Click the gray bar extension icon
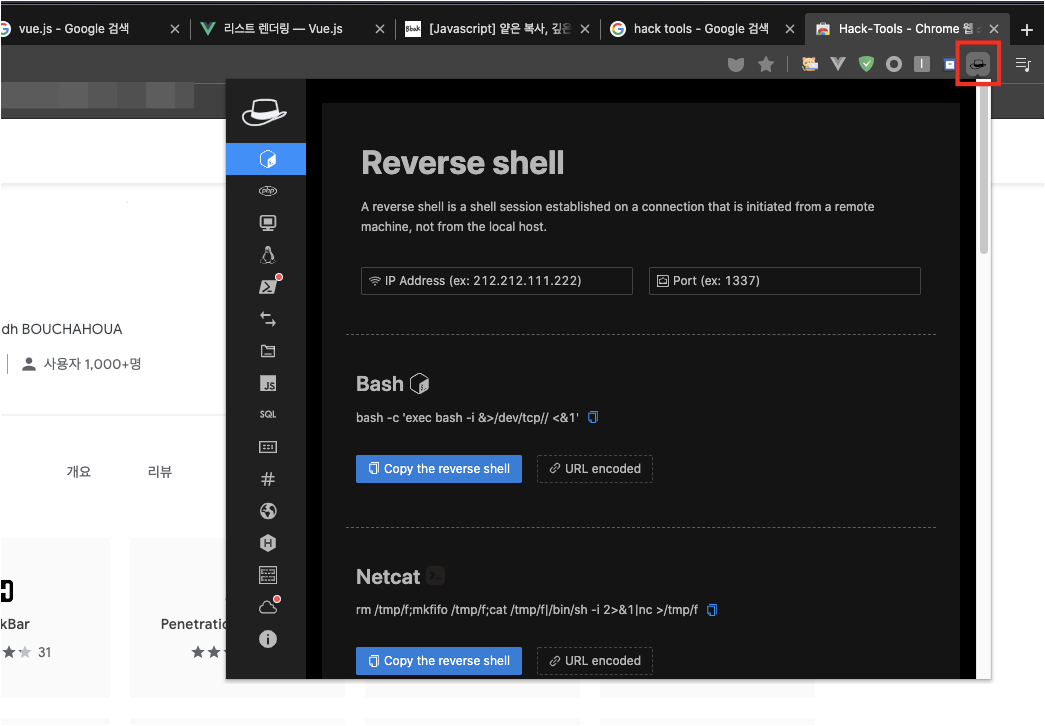1045x726 pixels. [922, 64]
